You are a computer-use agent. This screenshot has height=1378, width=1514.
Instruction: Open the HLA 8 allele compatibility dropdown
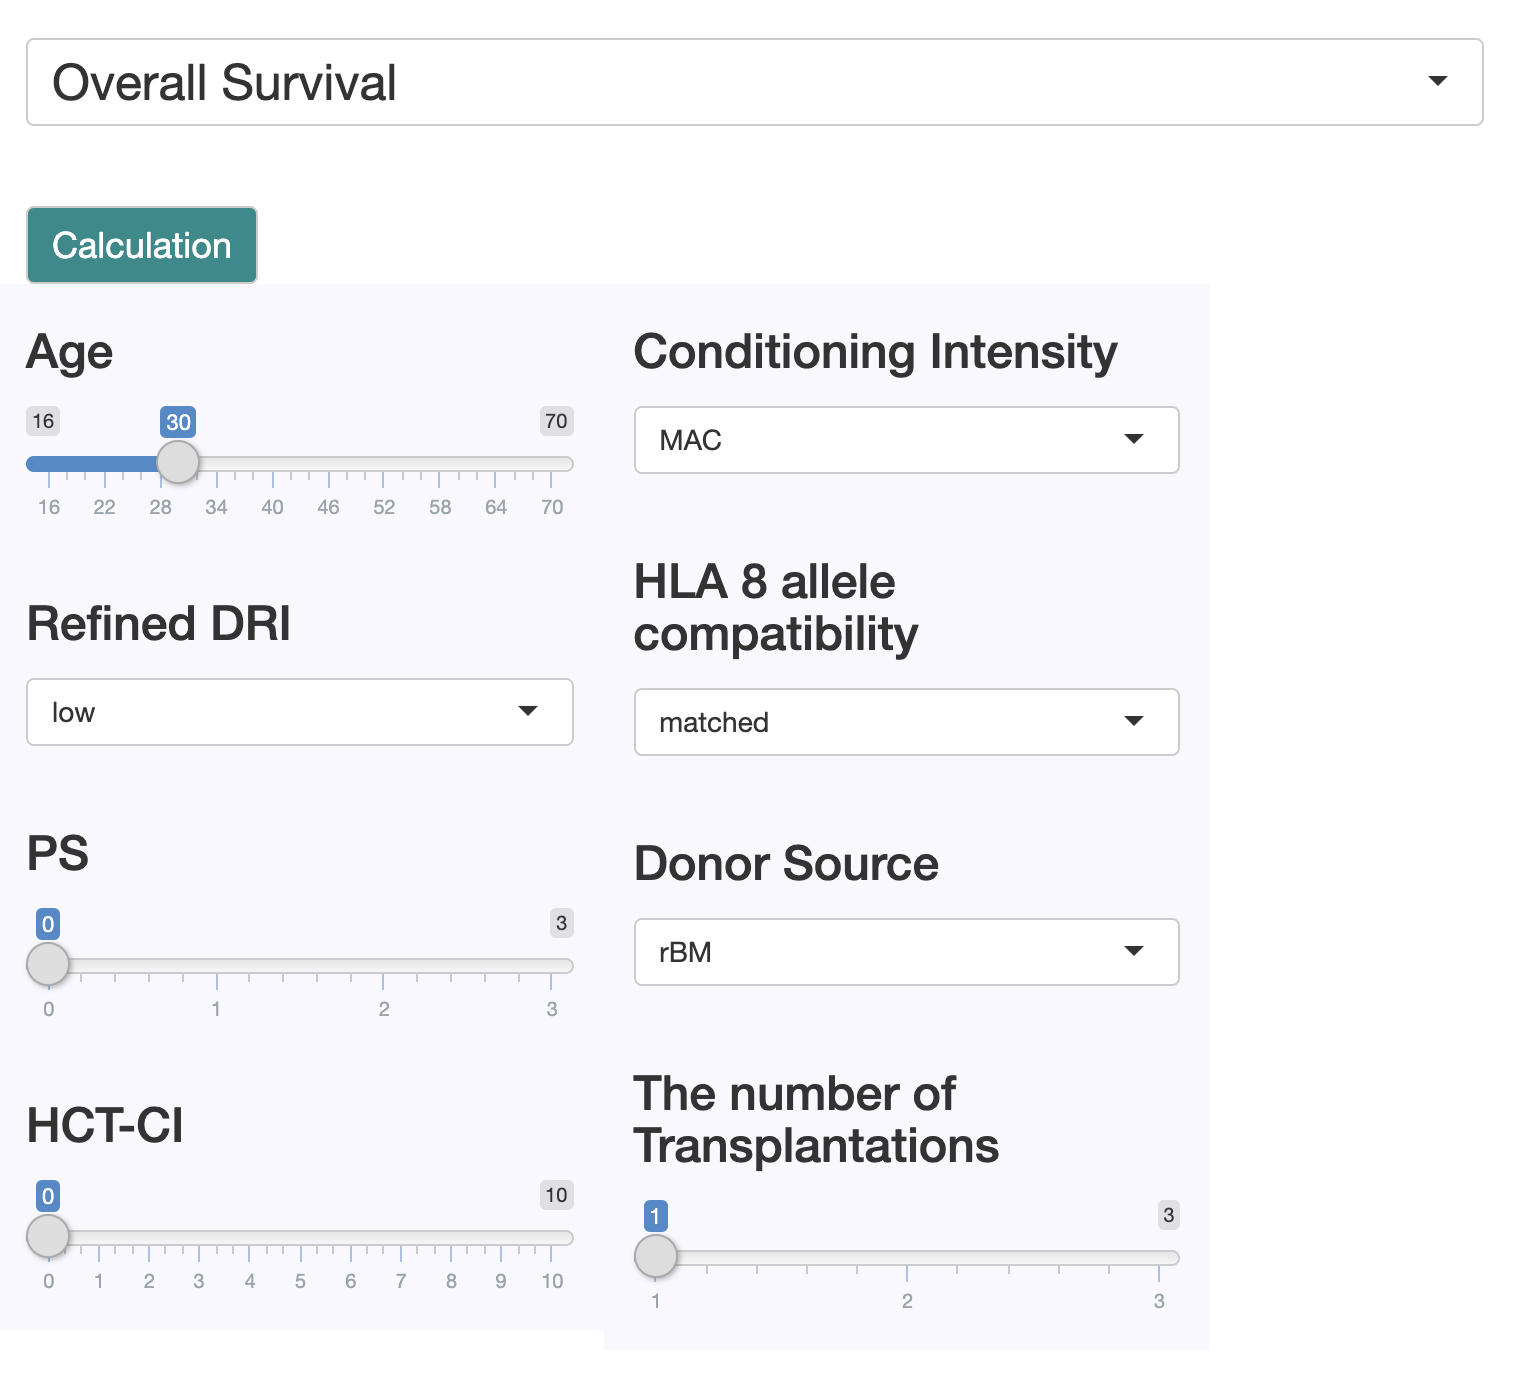point(906,722)
